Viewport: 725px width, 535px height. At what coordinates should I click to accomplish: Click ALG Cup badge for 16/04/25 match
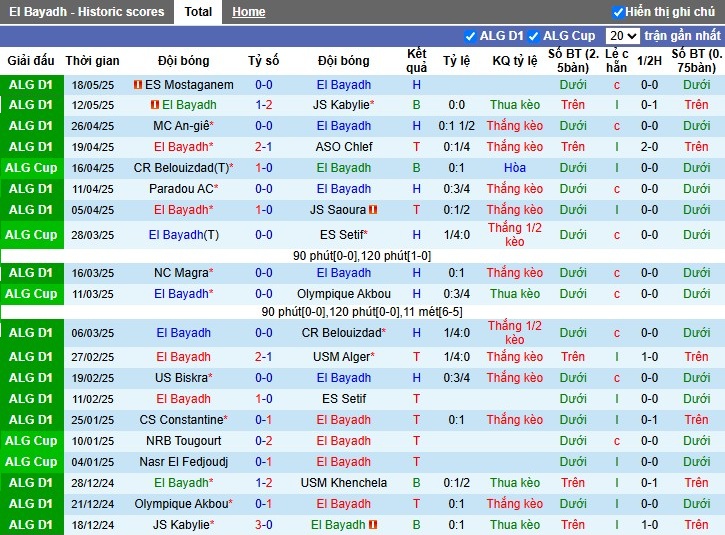click(x=31, y=168)
